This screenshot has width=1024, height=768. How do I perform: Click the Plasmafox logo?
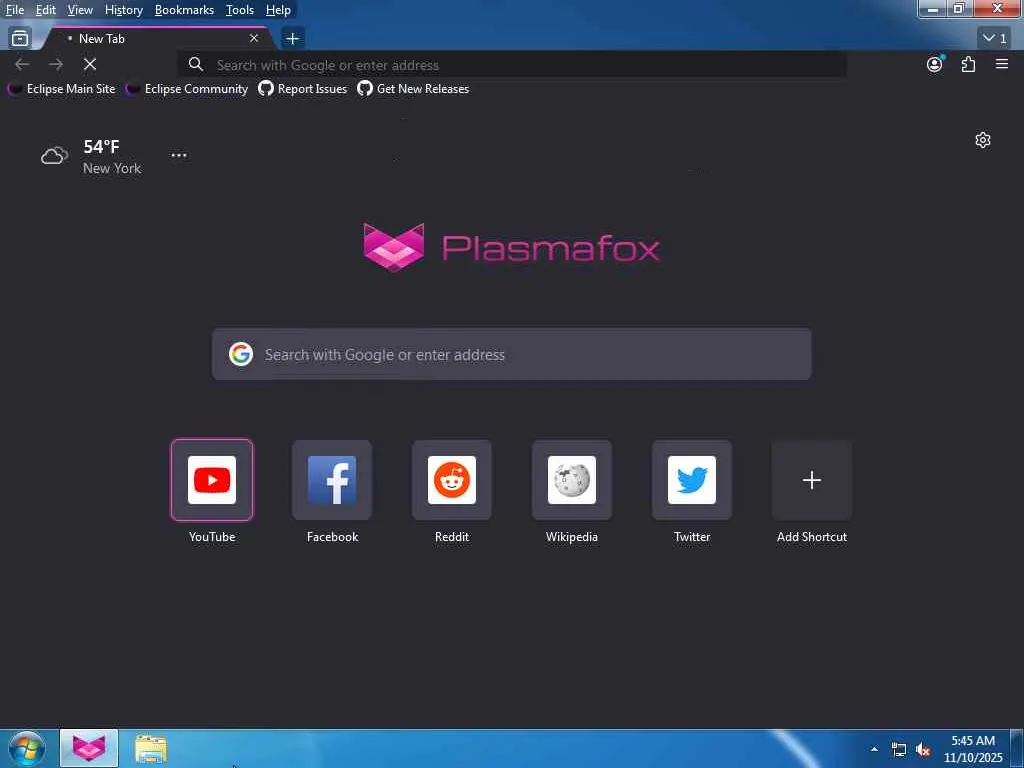click(x=511, y=248)
